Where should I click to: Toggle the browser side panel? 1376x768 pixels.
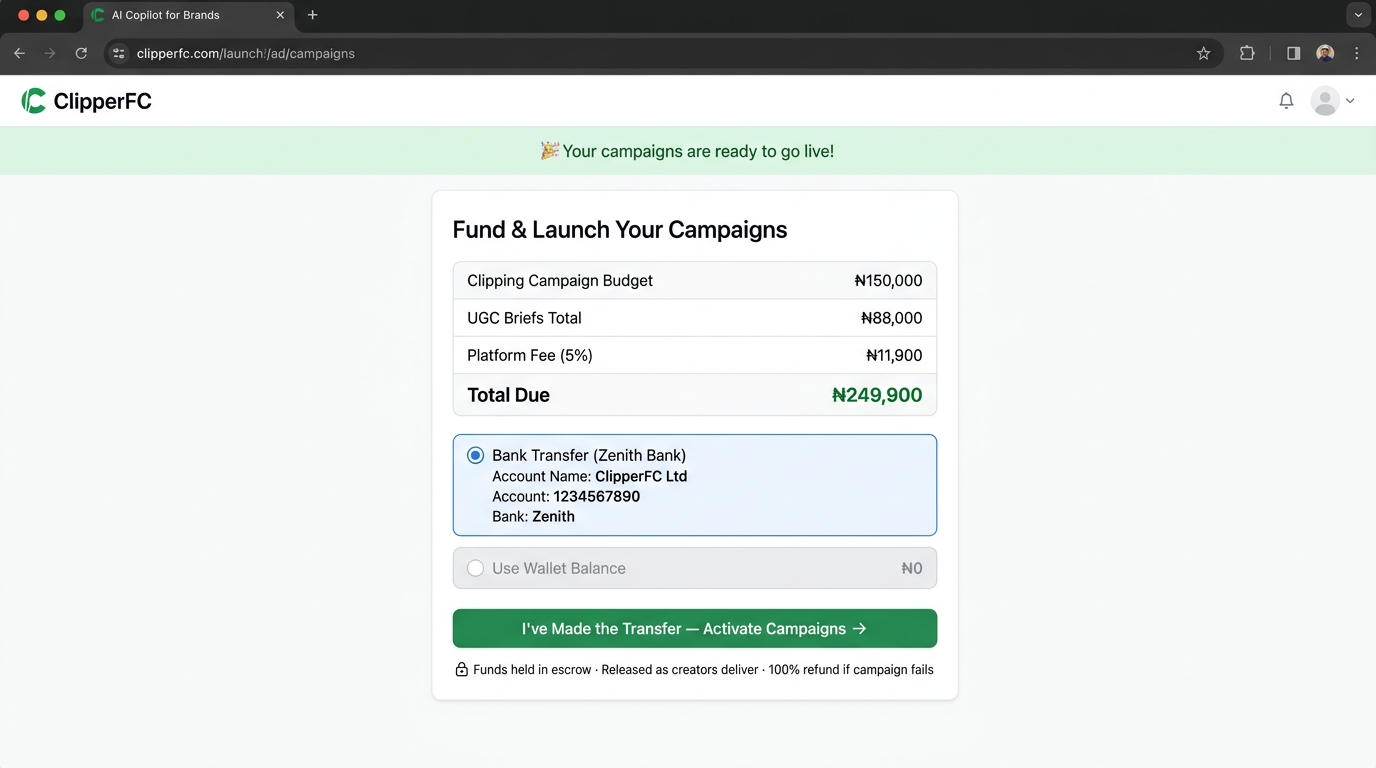click(x=1293, y=53)
